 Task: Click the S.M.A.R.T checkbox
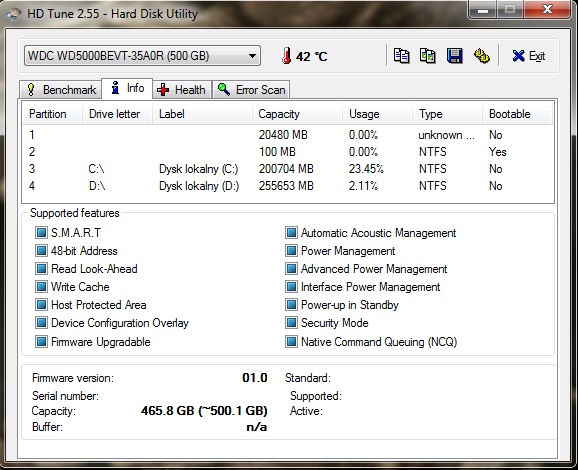point(41,233)
